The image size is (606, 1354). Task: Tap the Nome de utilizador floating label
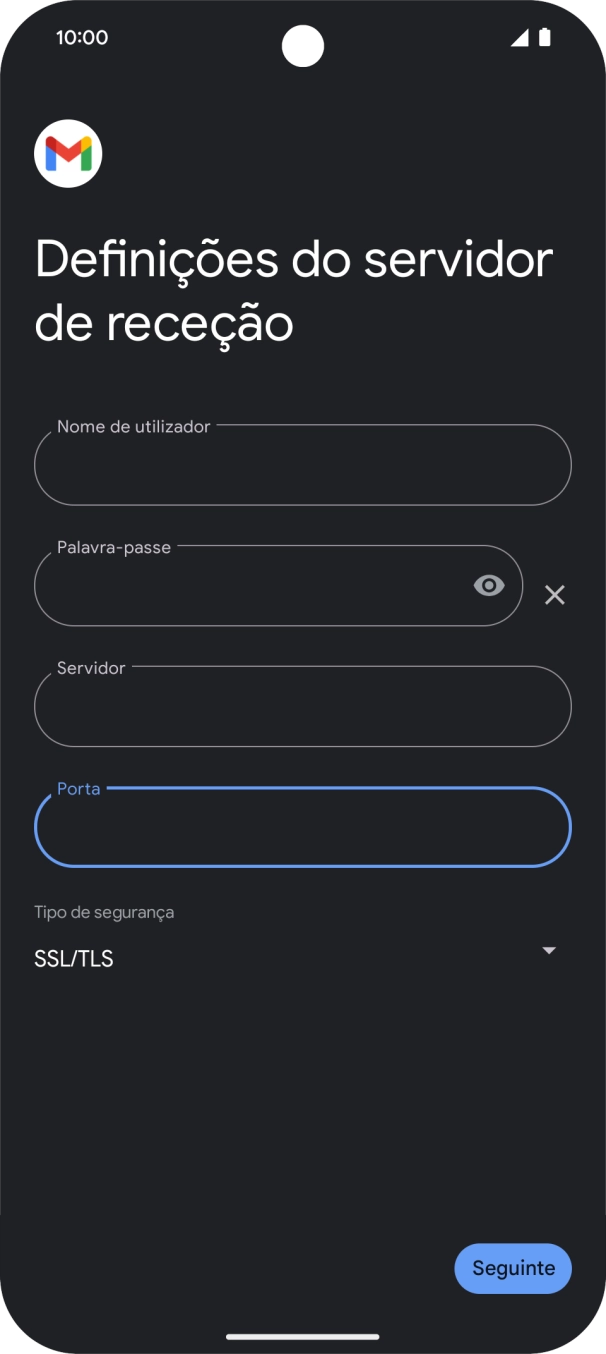[134, 427]
